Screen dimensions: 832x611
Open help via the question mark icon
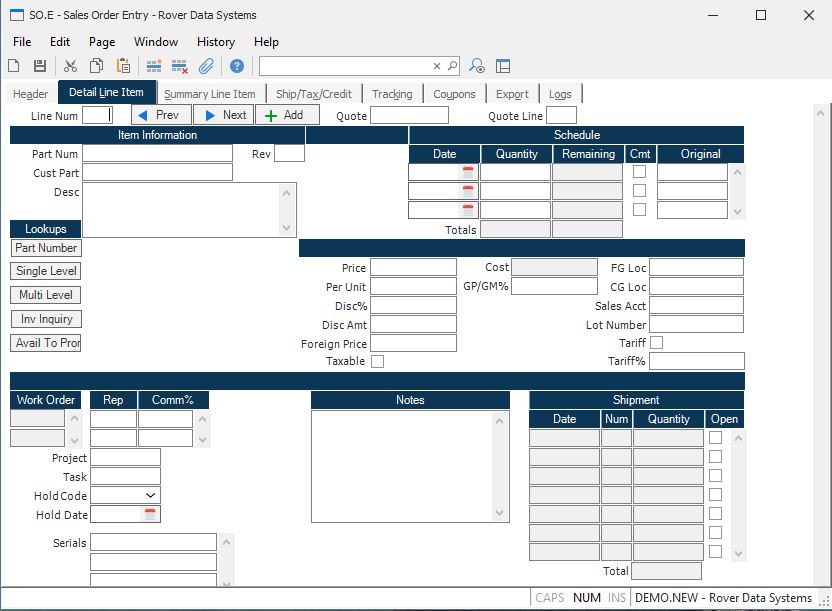coord(237,66)
